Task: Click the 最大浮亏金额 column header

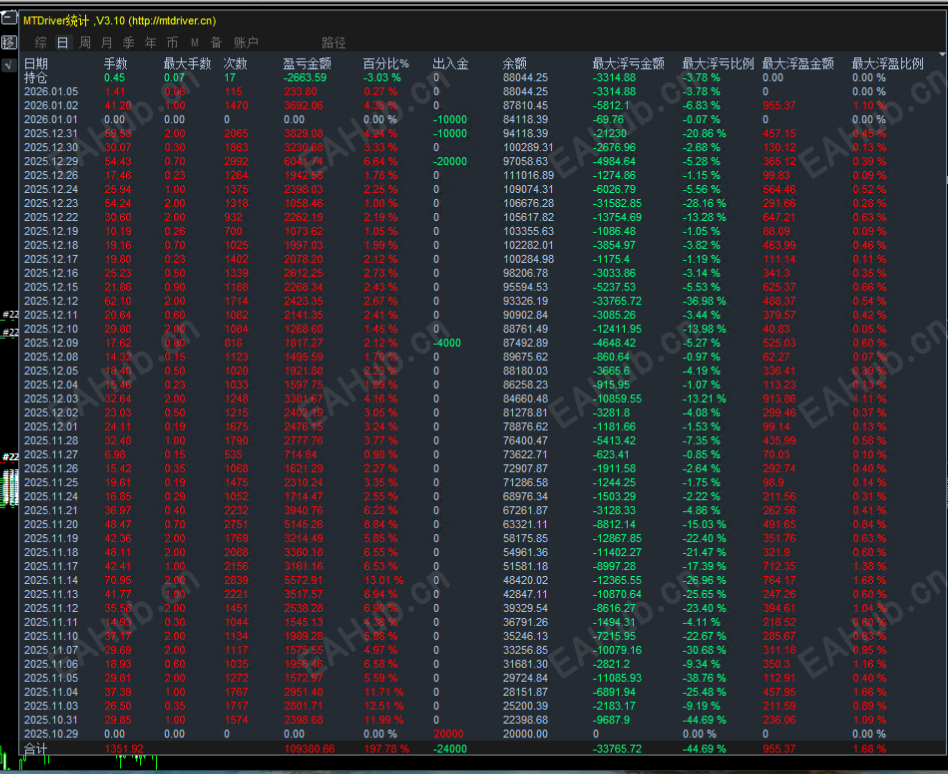Action: click(x=628, y=63)
